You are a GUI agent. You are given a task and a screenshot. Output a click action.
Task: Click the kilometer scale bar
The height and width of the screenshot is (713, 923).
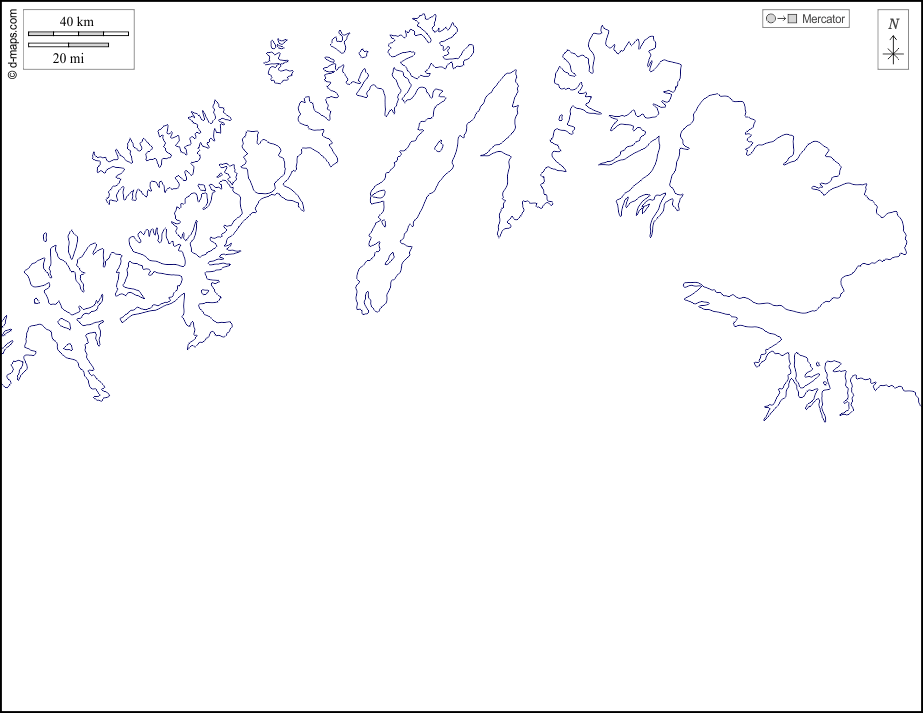78,34
